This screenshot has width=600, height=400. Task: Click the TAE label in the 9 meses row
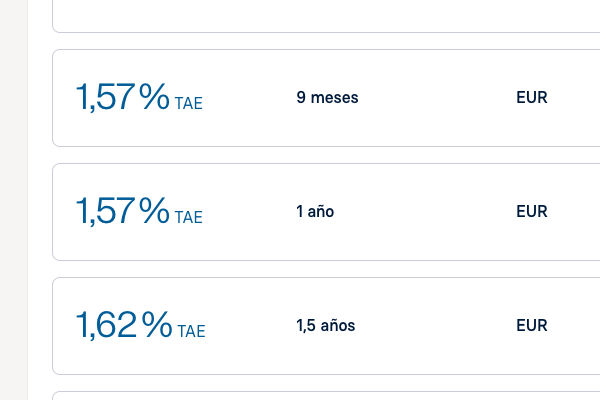point(188,103)
